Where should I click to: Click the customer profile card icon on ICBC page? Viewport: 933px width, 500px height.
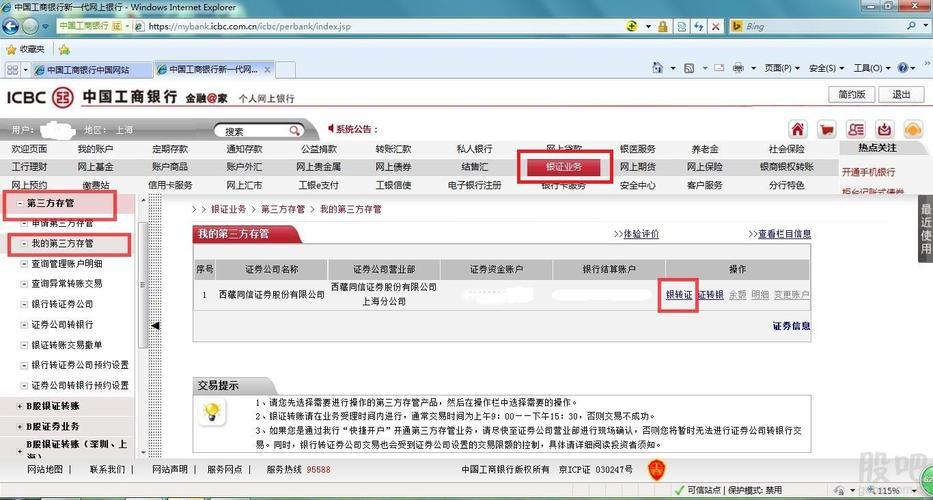(856, 129)
